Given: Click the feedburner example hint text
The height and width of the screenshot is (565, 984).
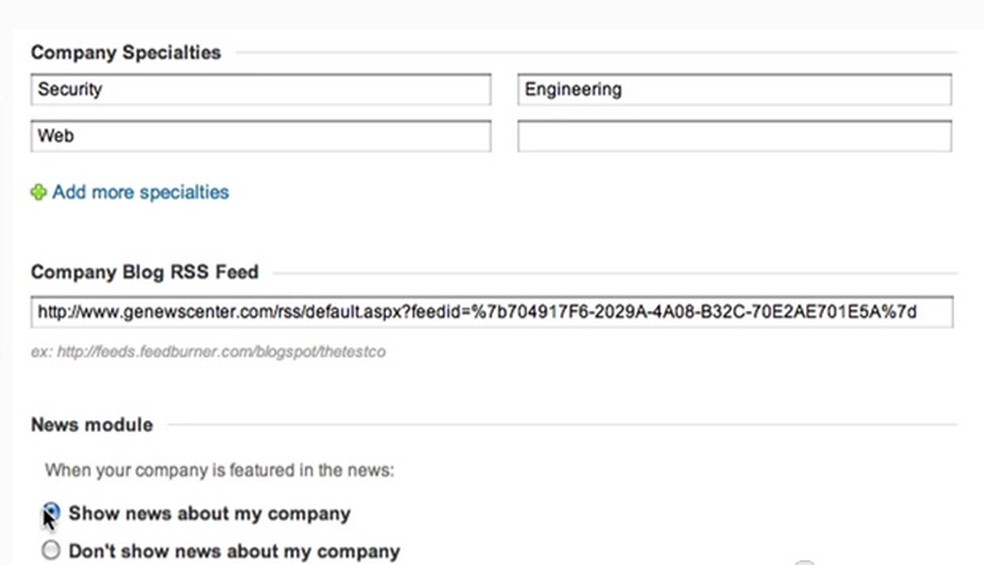Looking at the screenshot, I should tap(208, 351).
